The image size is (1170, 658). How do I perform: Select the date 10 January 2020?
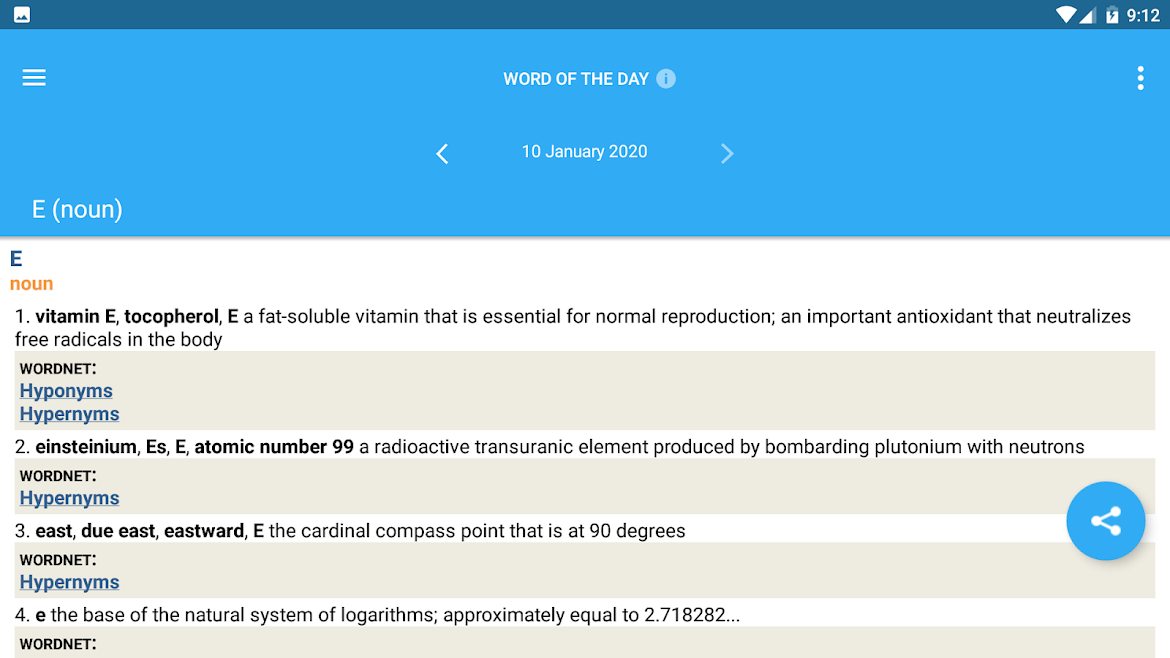(x=584, y=151)
